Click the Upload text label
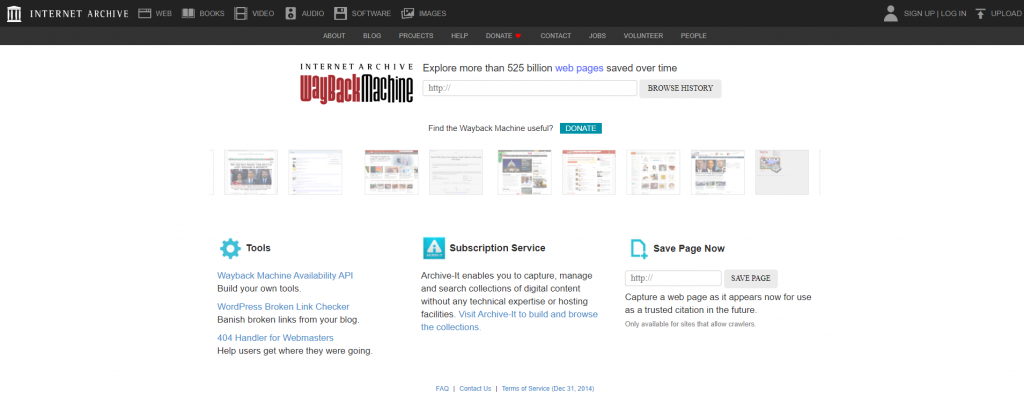1024x408 pixels. (x=1006, y=14)
